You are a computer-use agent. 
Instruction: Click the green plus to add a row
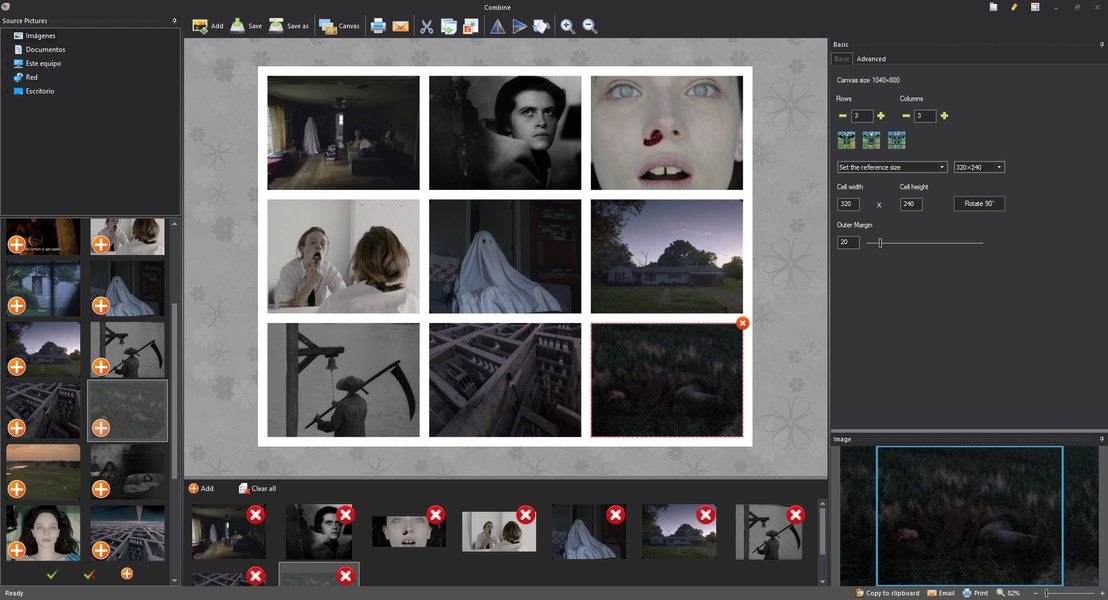click(881, 116)
